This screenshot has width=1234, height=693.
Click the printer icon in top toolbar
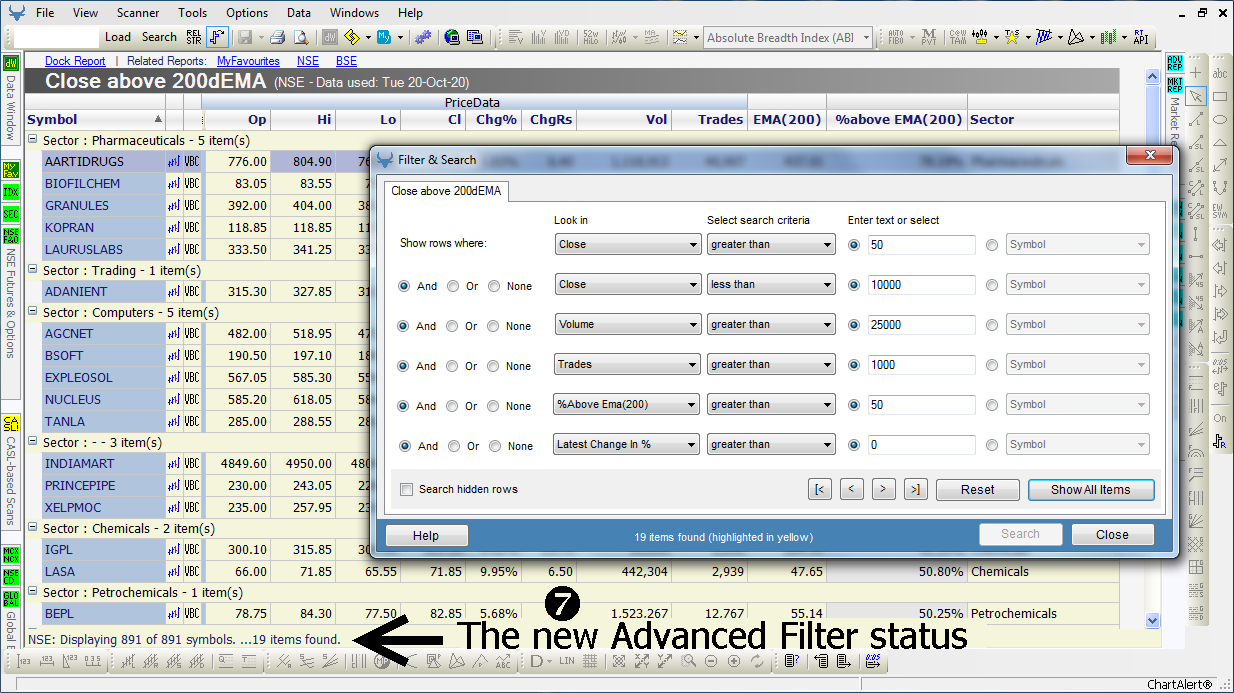(x=279, y=37)
